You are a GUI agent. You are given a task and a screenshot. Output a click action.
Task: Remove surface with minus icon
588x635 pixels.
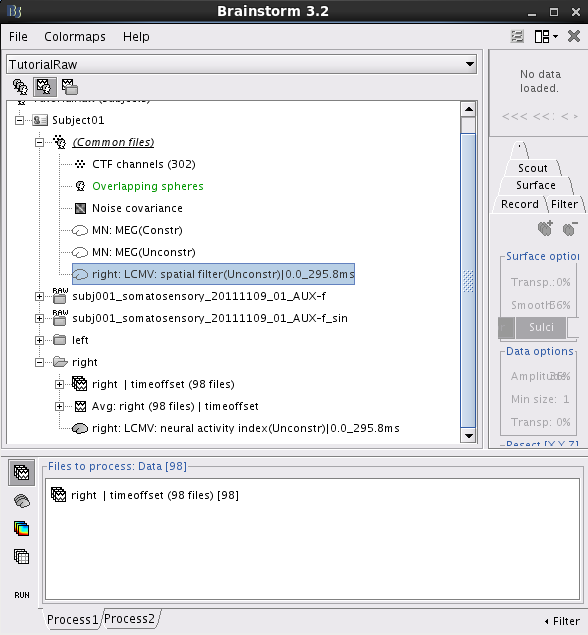coord(570,229)
